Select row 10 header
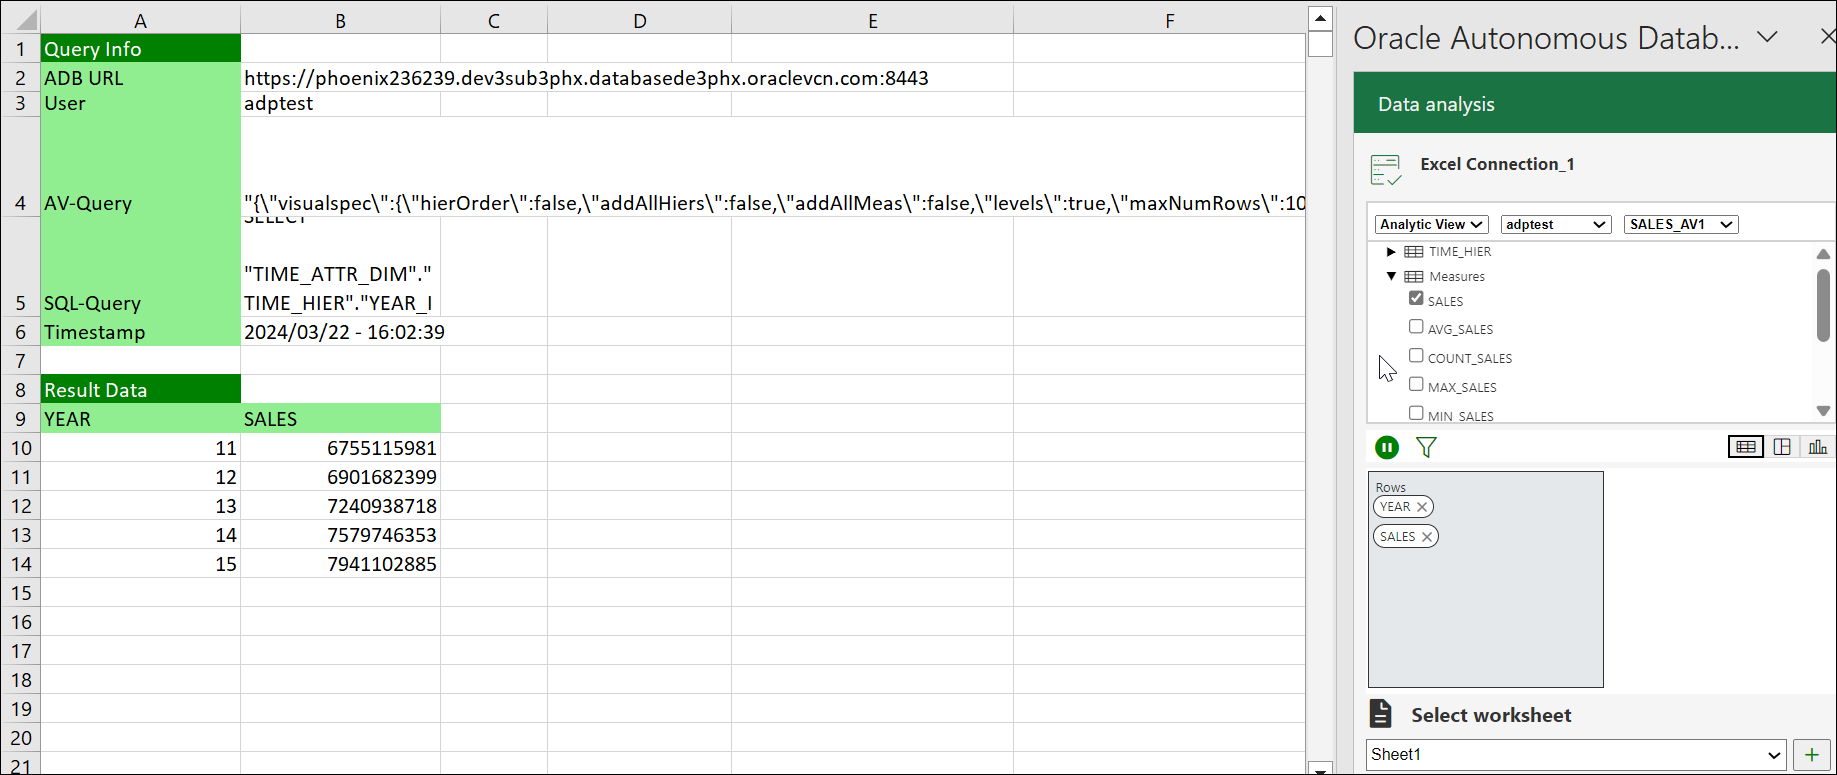The height and width of the screenshot is (775, 1837). tap(20, 448)
